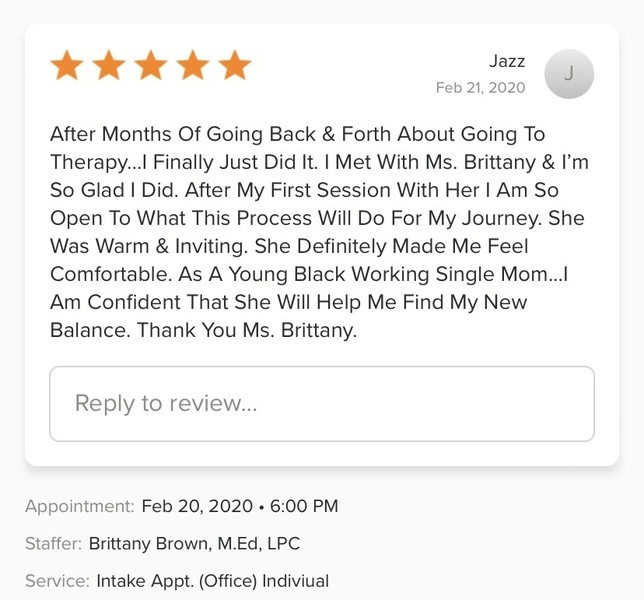Image resolution: width=644 pixels, height=600 pixels.
Task: Select the appointment date Feb 20, 2020
Action: tap(196, 506)
